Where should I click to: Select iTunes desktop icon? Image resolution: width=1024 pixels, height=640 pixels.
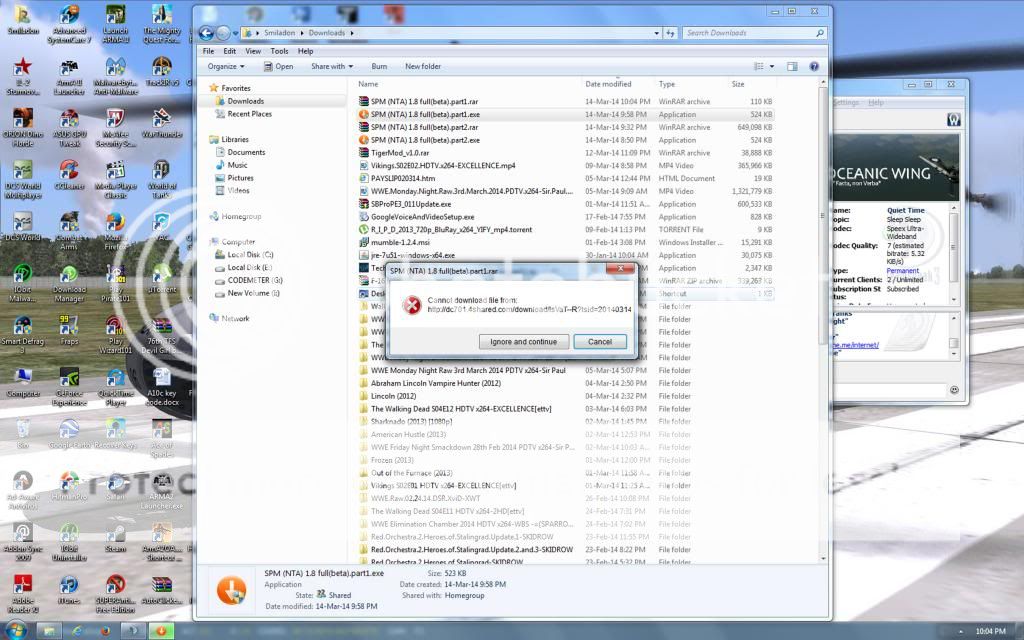click(x=69, y=588)
